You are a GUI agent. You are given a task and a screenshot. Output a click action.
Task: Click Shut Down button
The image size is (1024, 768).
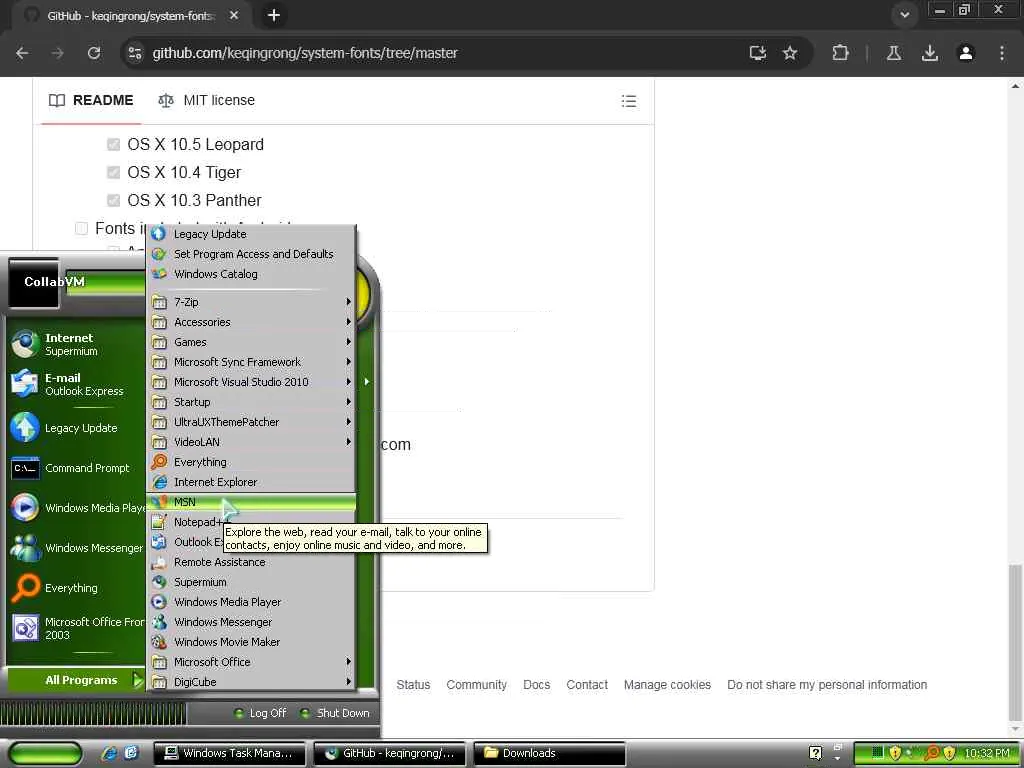point(335,713)
